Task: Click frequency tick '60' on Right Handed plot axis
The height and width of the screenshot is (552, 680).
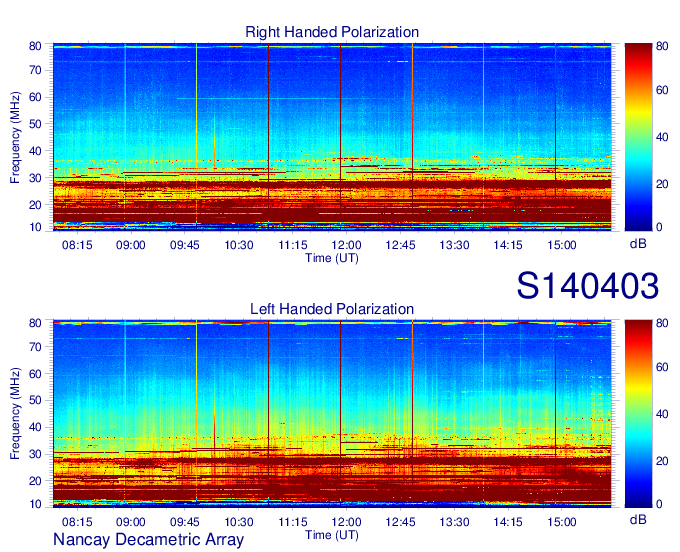Action: point(35,97)
